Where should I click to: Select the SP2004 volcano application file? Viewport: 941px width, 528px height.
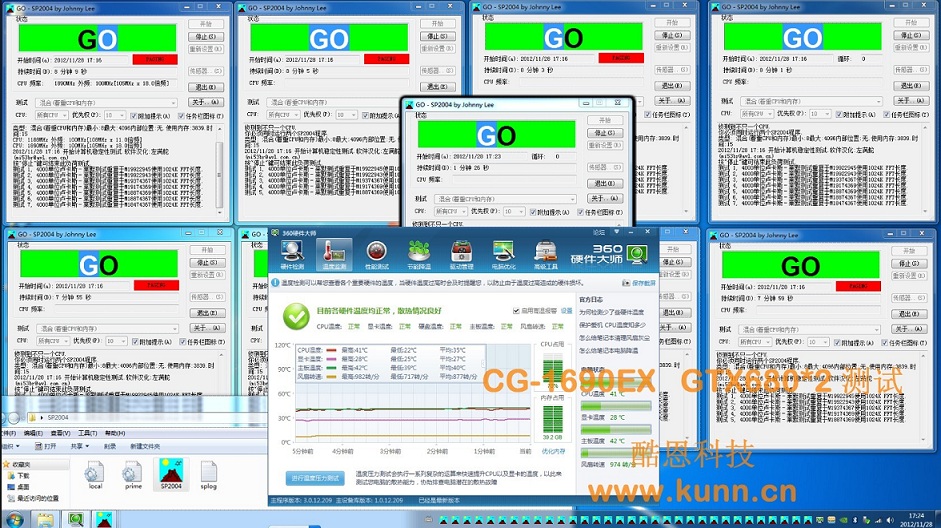(171, 474)
